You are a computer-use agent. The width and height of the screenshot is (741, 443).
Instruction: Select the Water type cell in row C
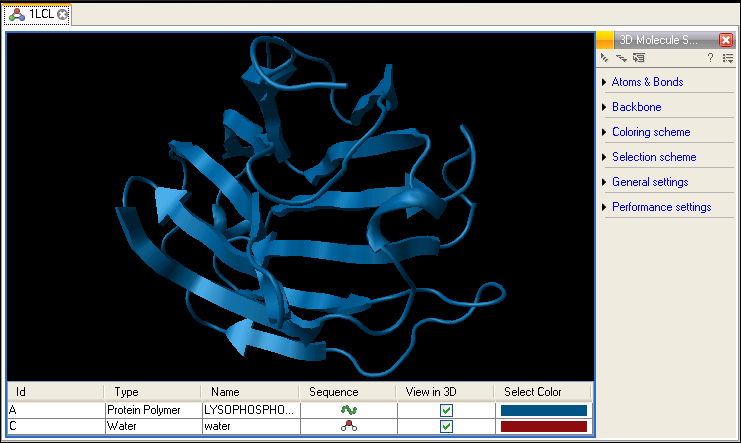pyautogui.click(x=153, y=426)
